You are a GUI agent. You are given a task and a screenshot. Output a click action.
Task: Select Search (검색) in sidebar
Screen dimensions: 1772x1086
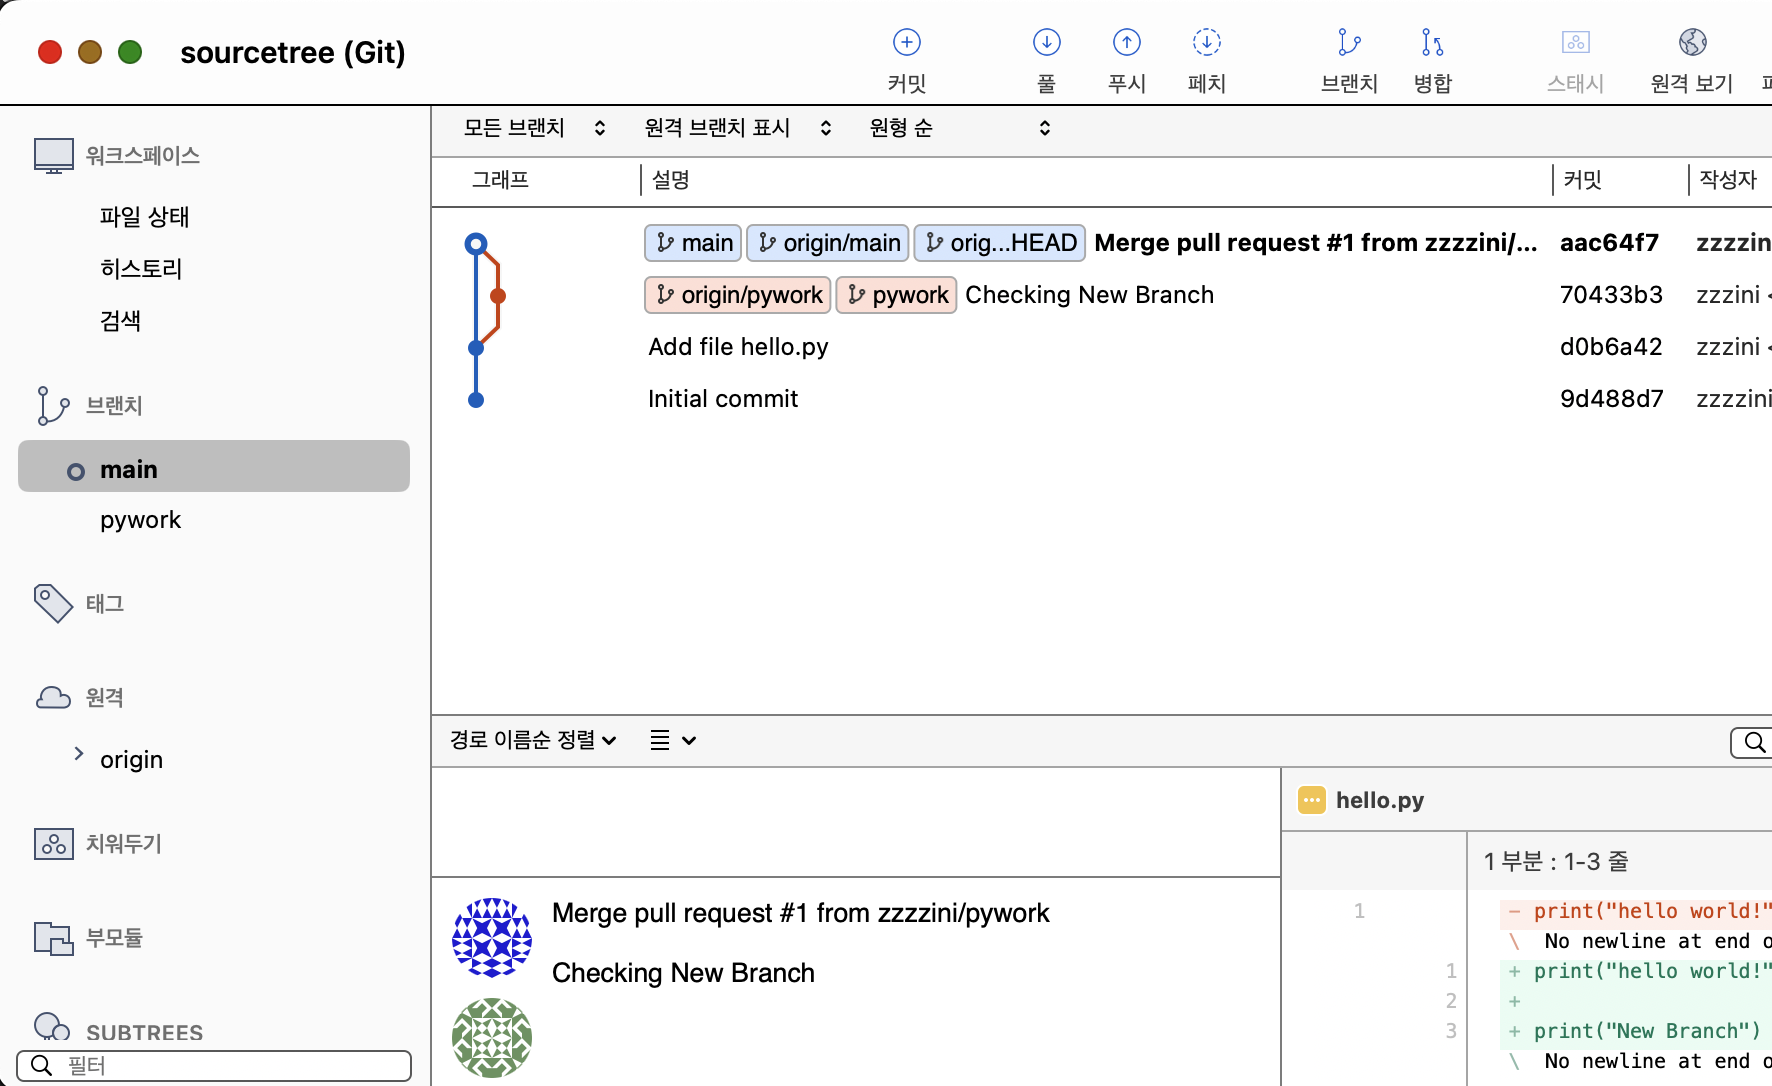(120, 321)
